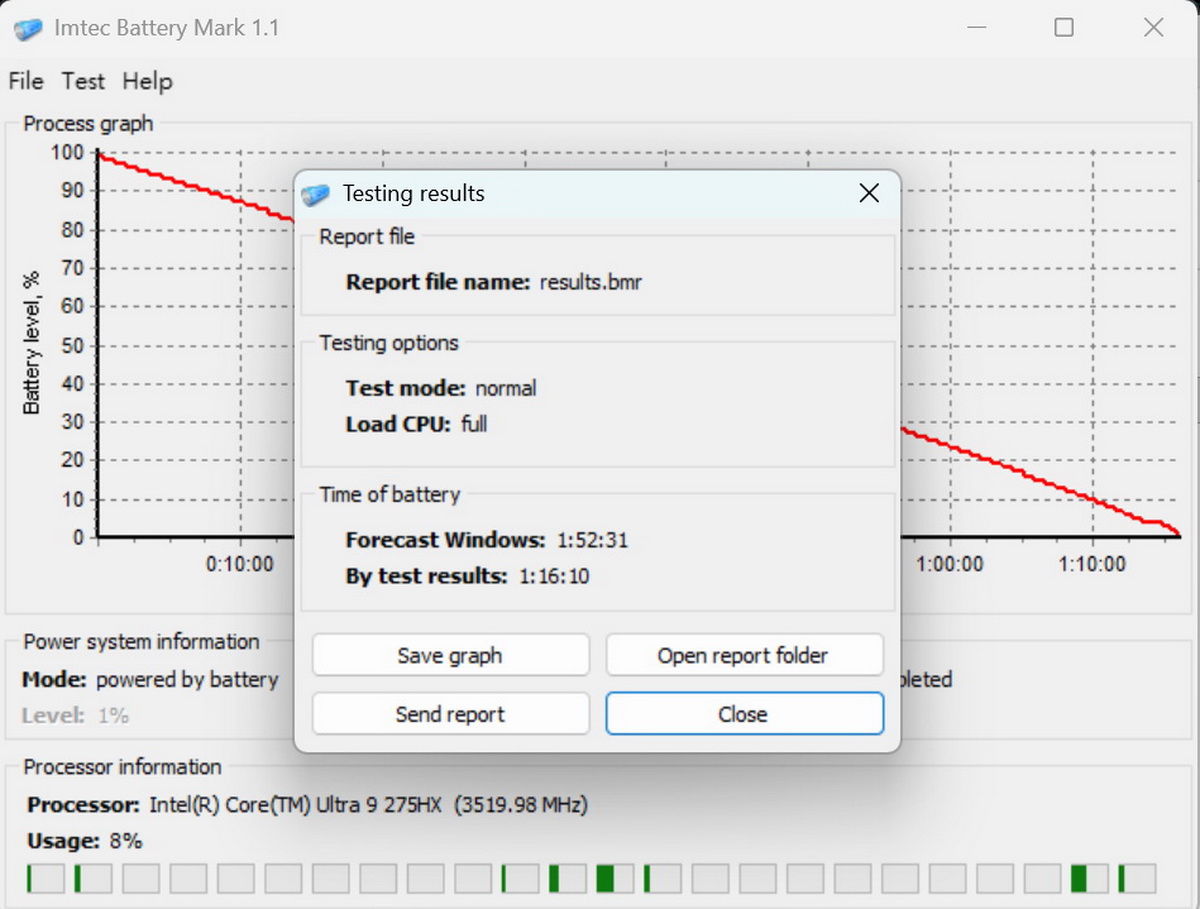The width and height of the screenshot is (1200, 909).
Task: Click the Intel Core Ultra 9 processor name
Action: click(297, 805)
